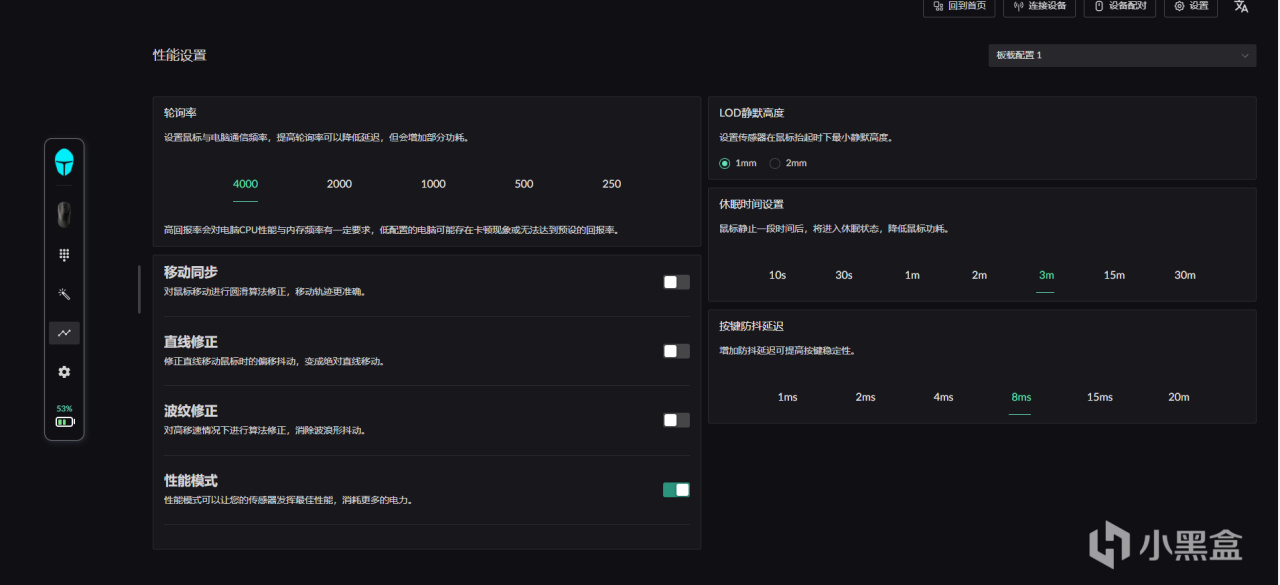Set sleep time to 30m
The width and height of the screenshot is (1280, 585).
(1185, 275)
